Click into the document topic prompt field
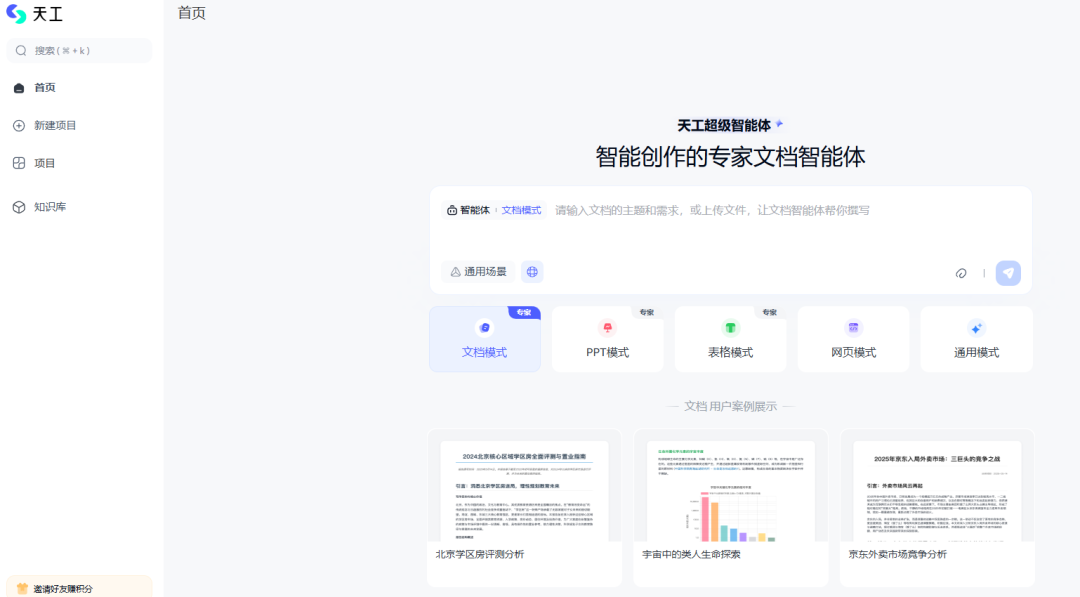 (x=712, y=210)
